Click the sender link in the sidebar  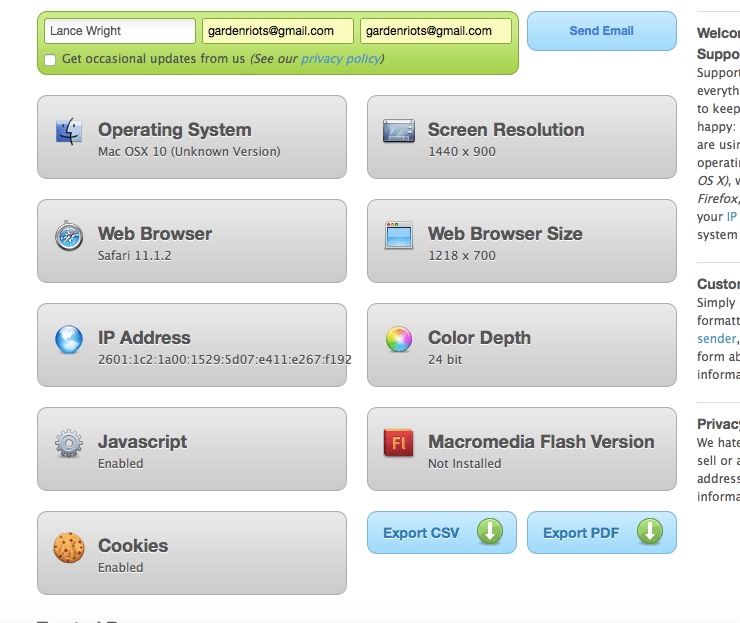(716, 339)
